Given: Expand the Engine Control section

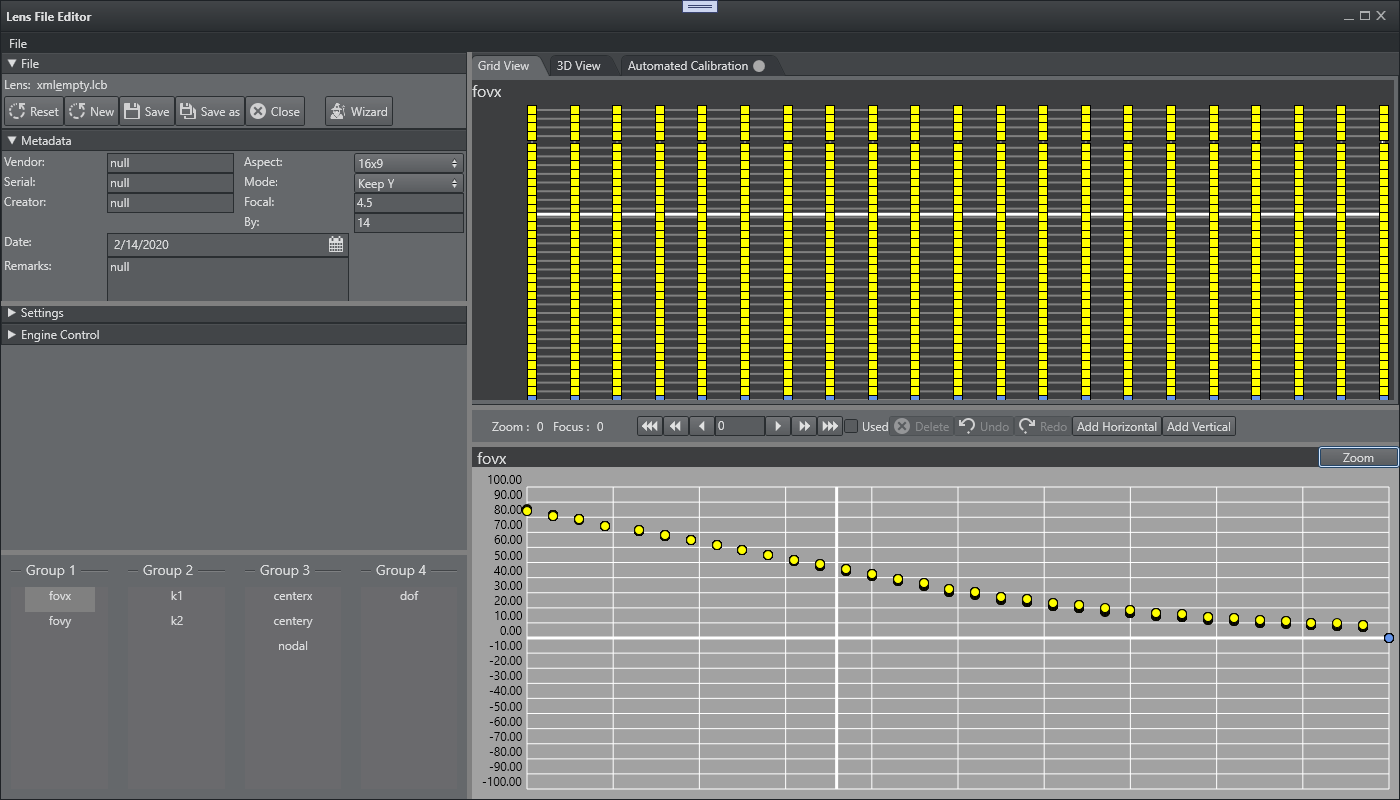Looking at the screenshot, I should (x=59, y=335).
